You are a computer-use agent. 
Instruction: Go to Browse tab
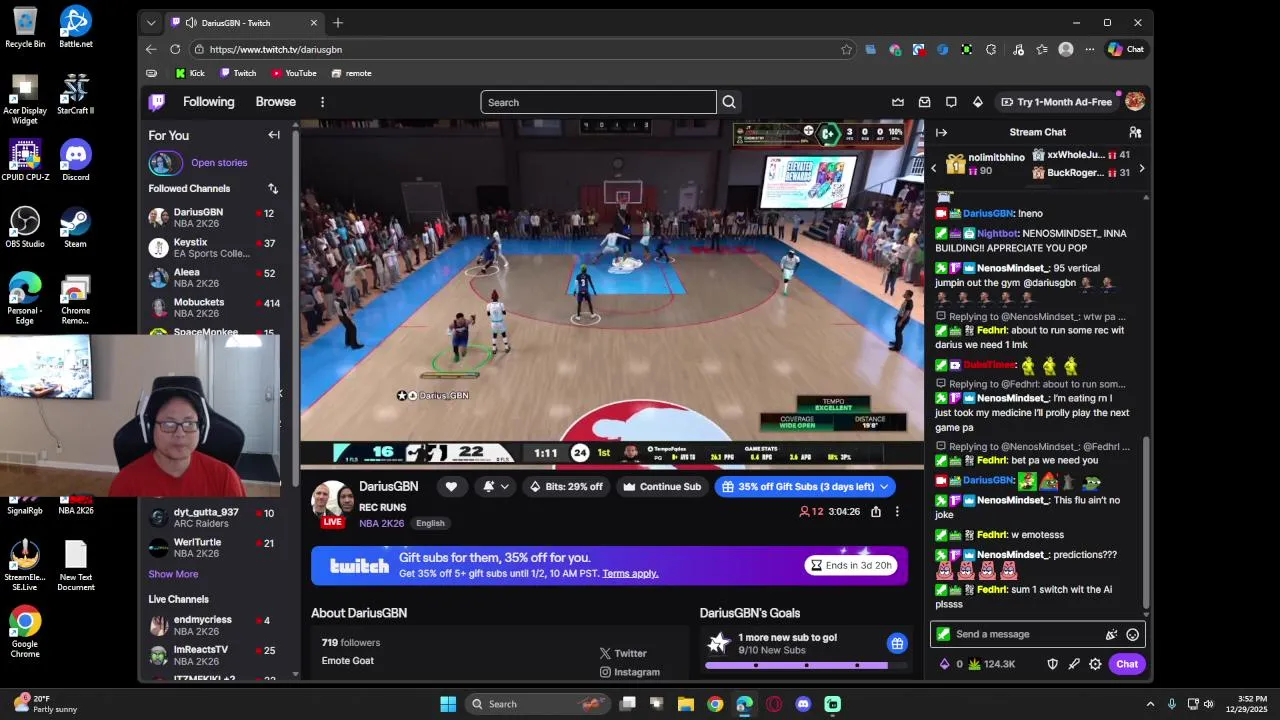[275, 102]
